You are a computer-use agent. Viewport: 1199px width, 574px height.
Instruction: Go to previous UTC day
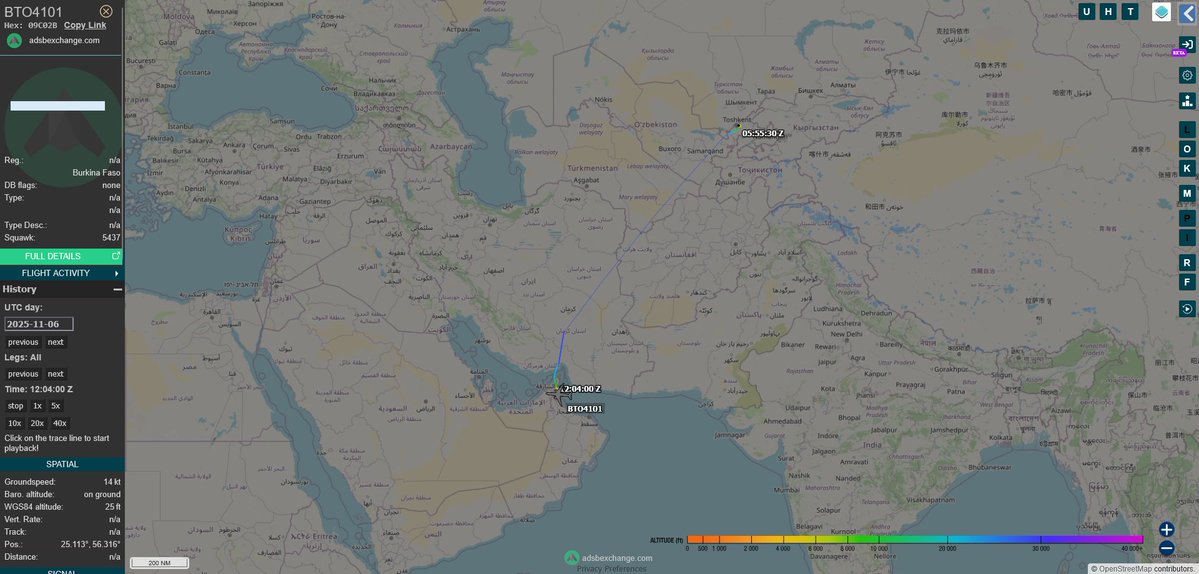point(23,342)
